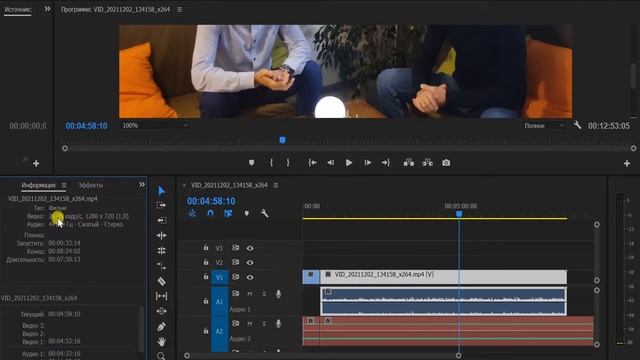
Task: Open Program monitor wrench settings
Action: (x=577, y=125)
